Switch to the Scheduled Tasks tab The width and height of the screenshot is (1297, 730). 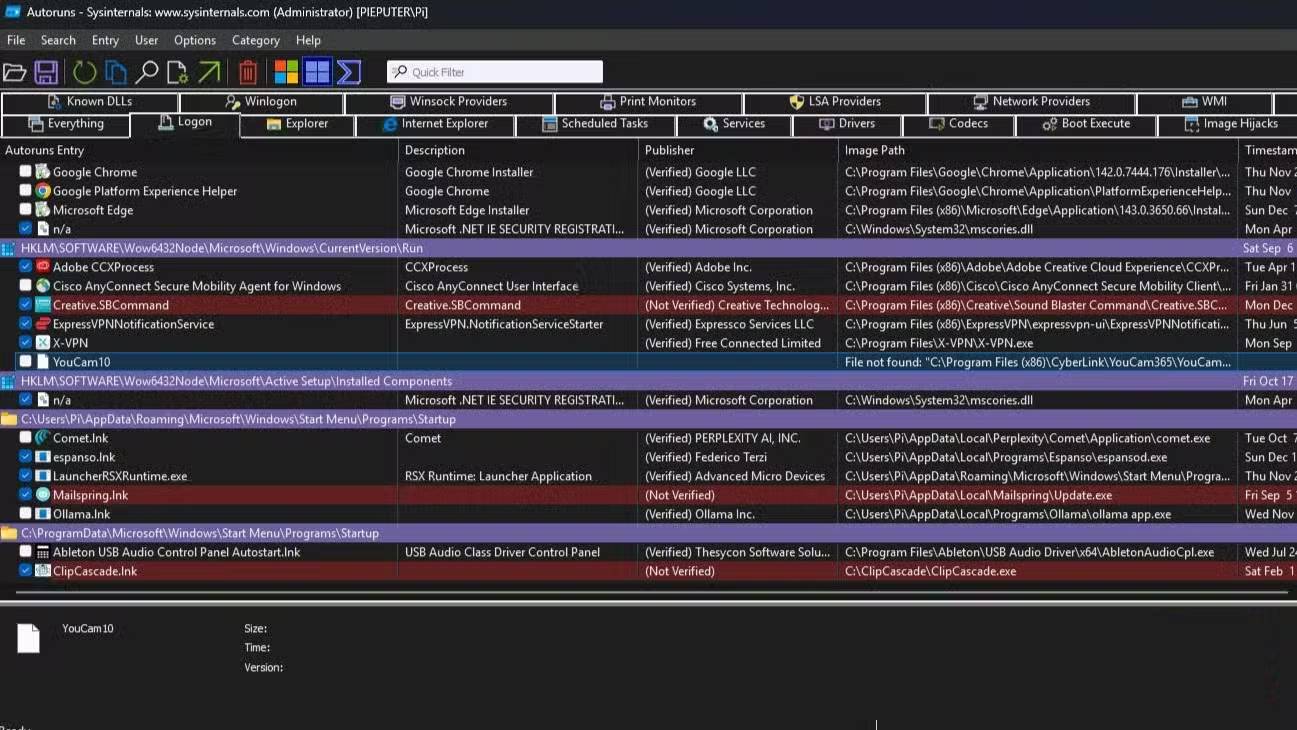[x=595, y=124]
